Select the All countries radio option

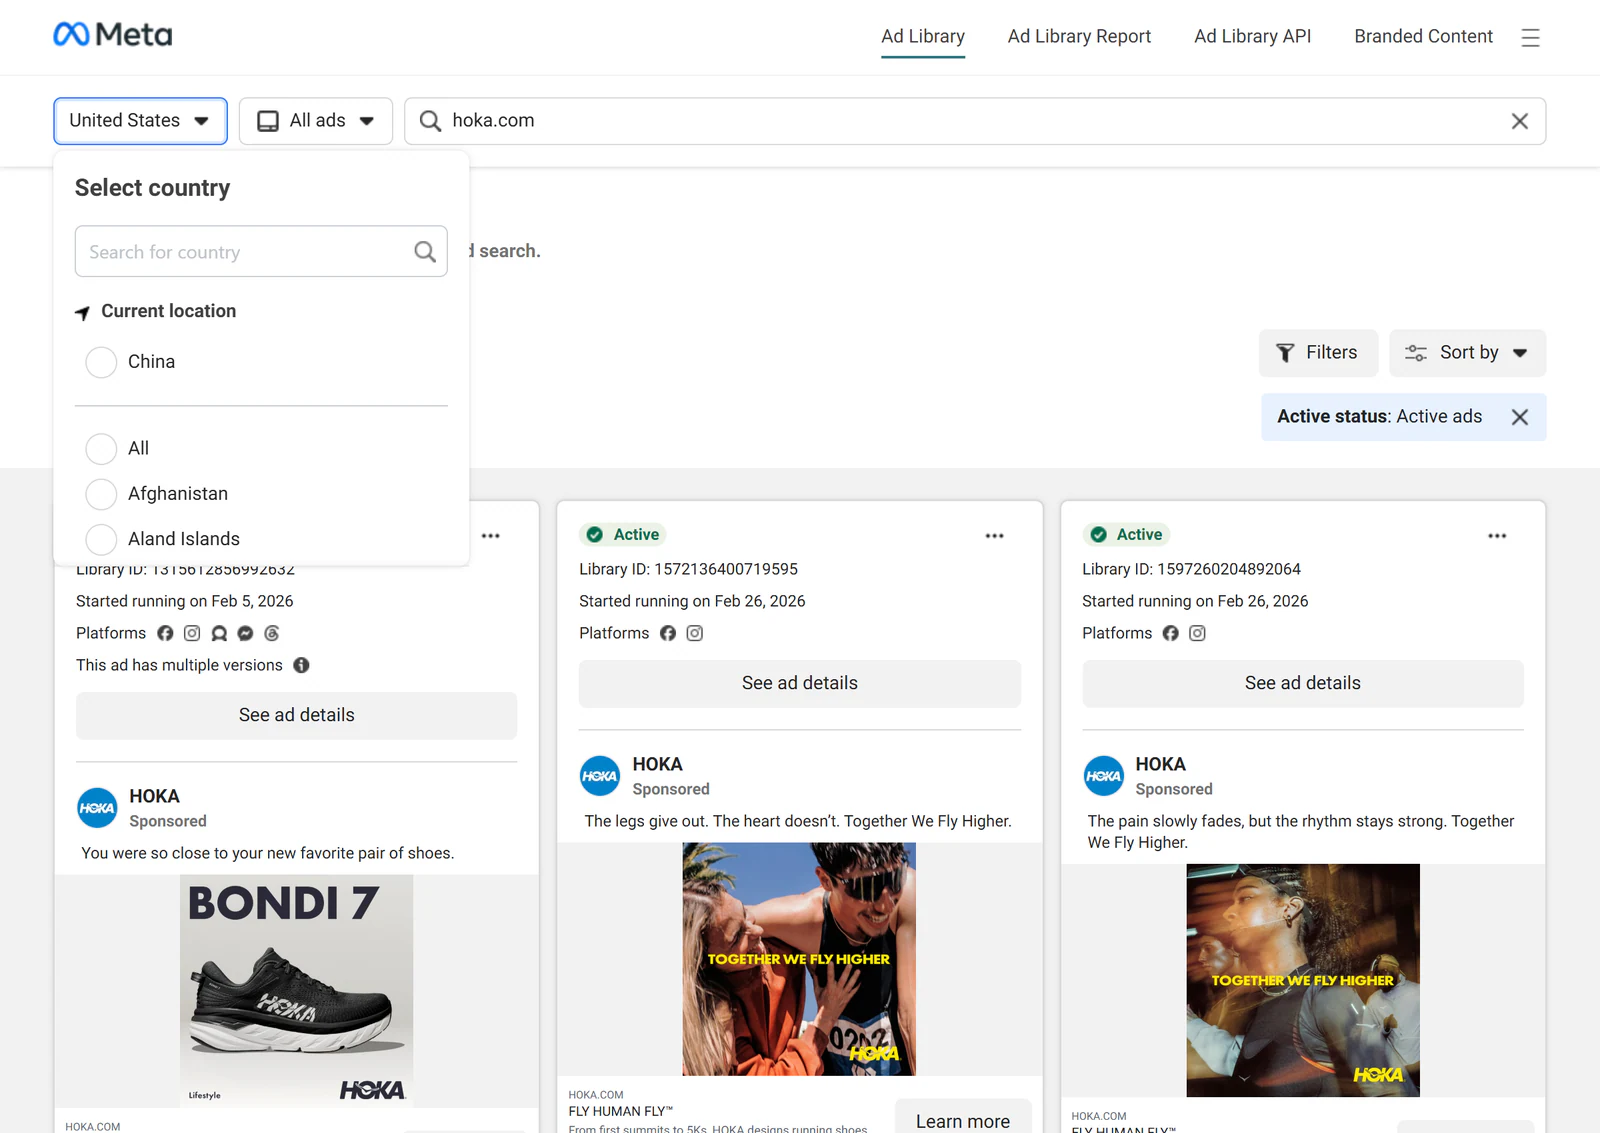click(101, 449)
